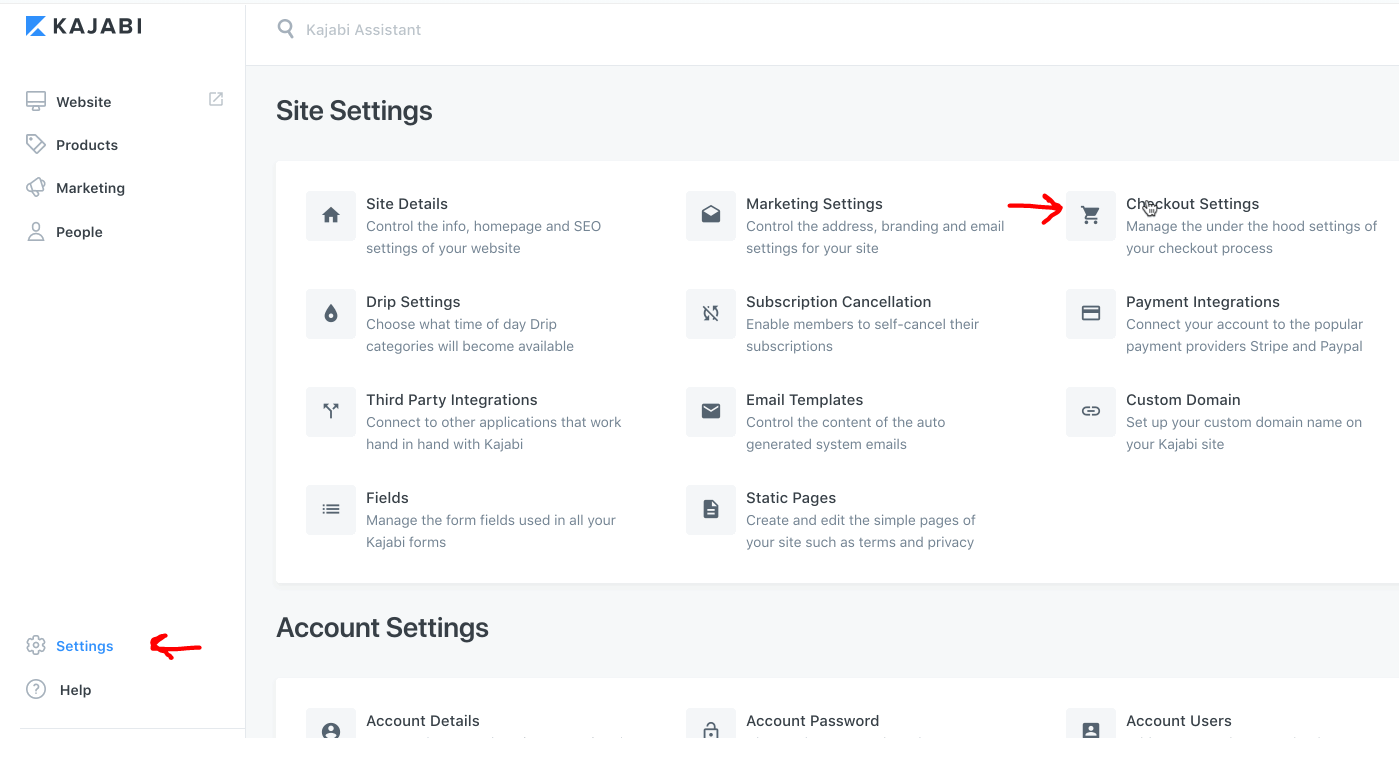This screenshot has height=765, width=1399.
Task: Click the Subscription Cancellation sync icon
Action: click(711, 313)
